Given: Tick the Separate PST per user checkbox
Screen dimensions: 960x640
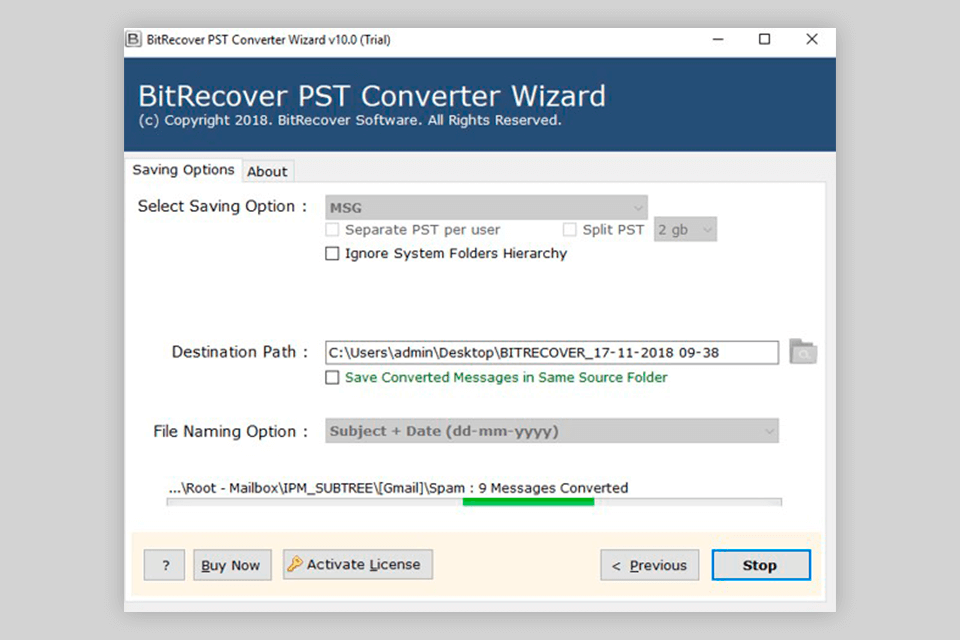Looking at the screenshot, I should point(332,230).
